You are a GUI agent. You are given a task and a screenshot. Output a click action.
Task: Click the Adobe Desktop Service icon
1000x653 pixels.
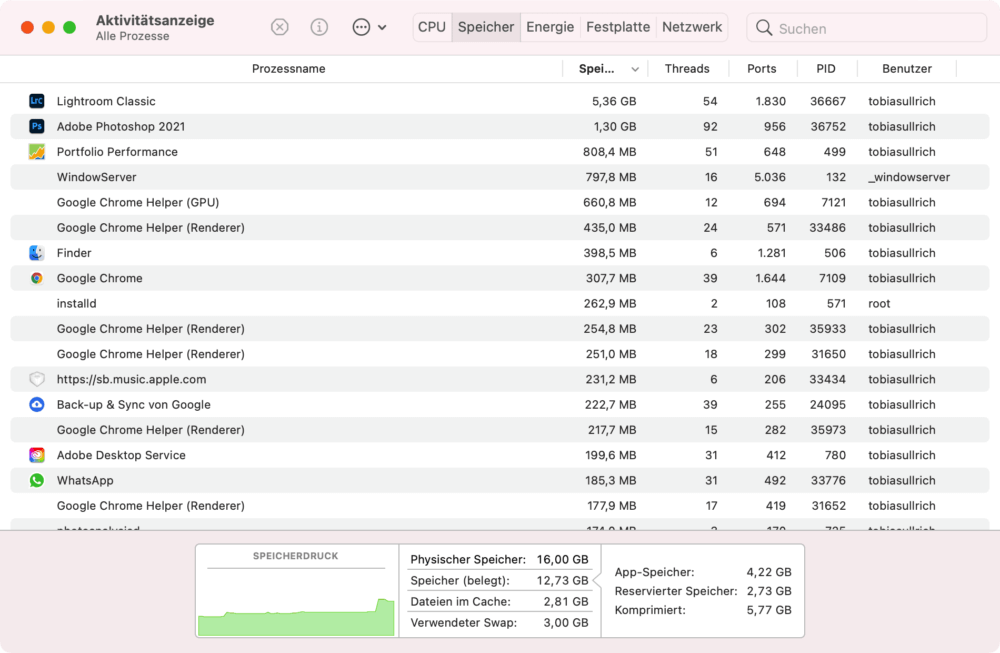[x=37, y=455]
